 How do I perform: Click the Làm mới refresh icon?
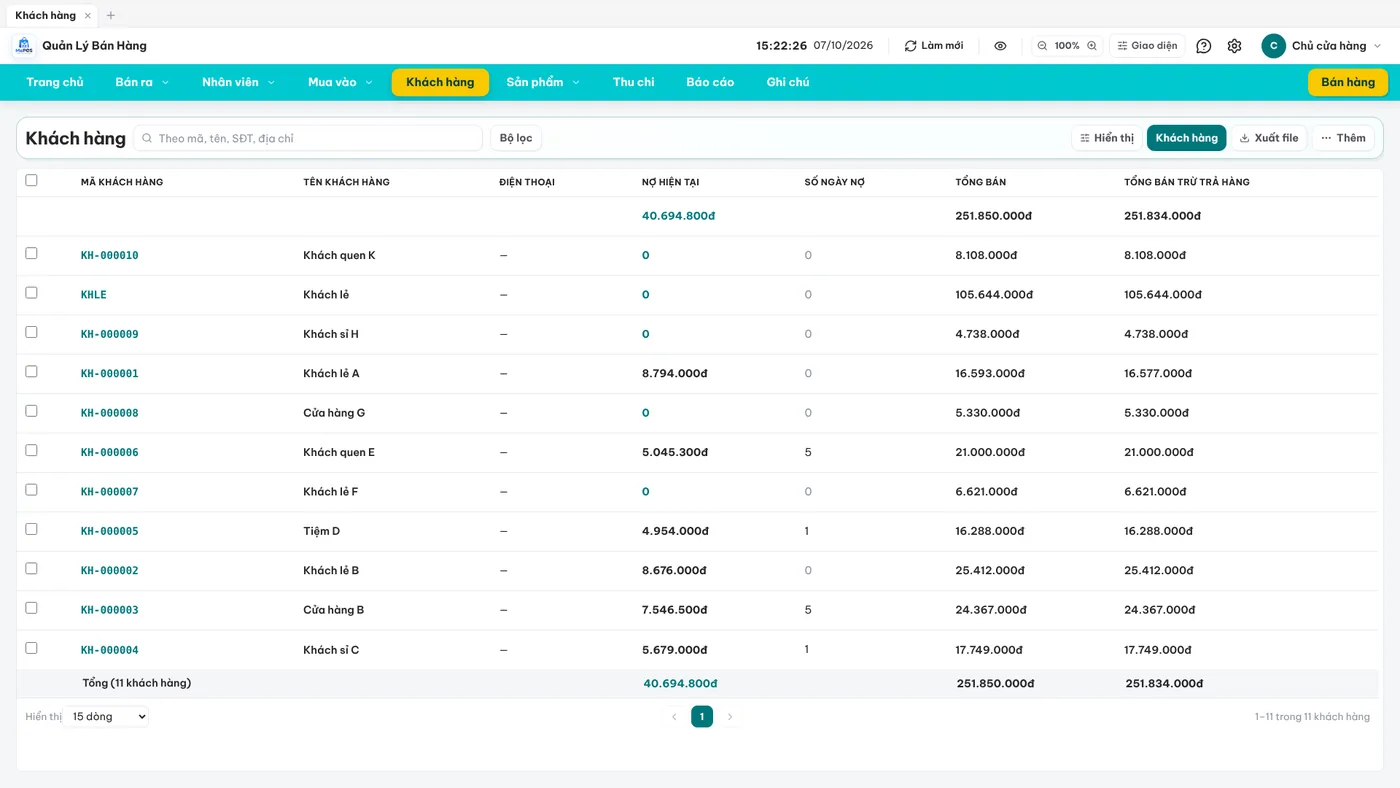click(910, 46)
